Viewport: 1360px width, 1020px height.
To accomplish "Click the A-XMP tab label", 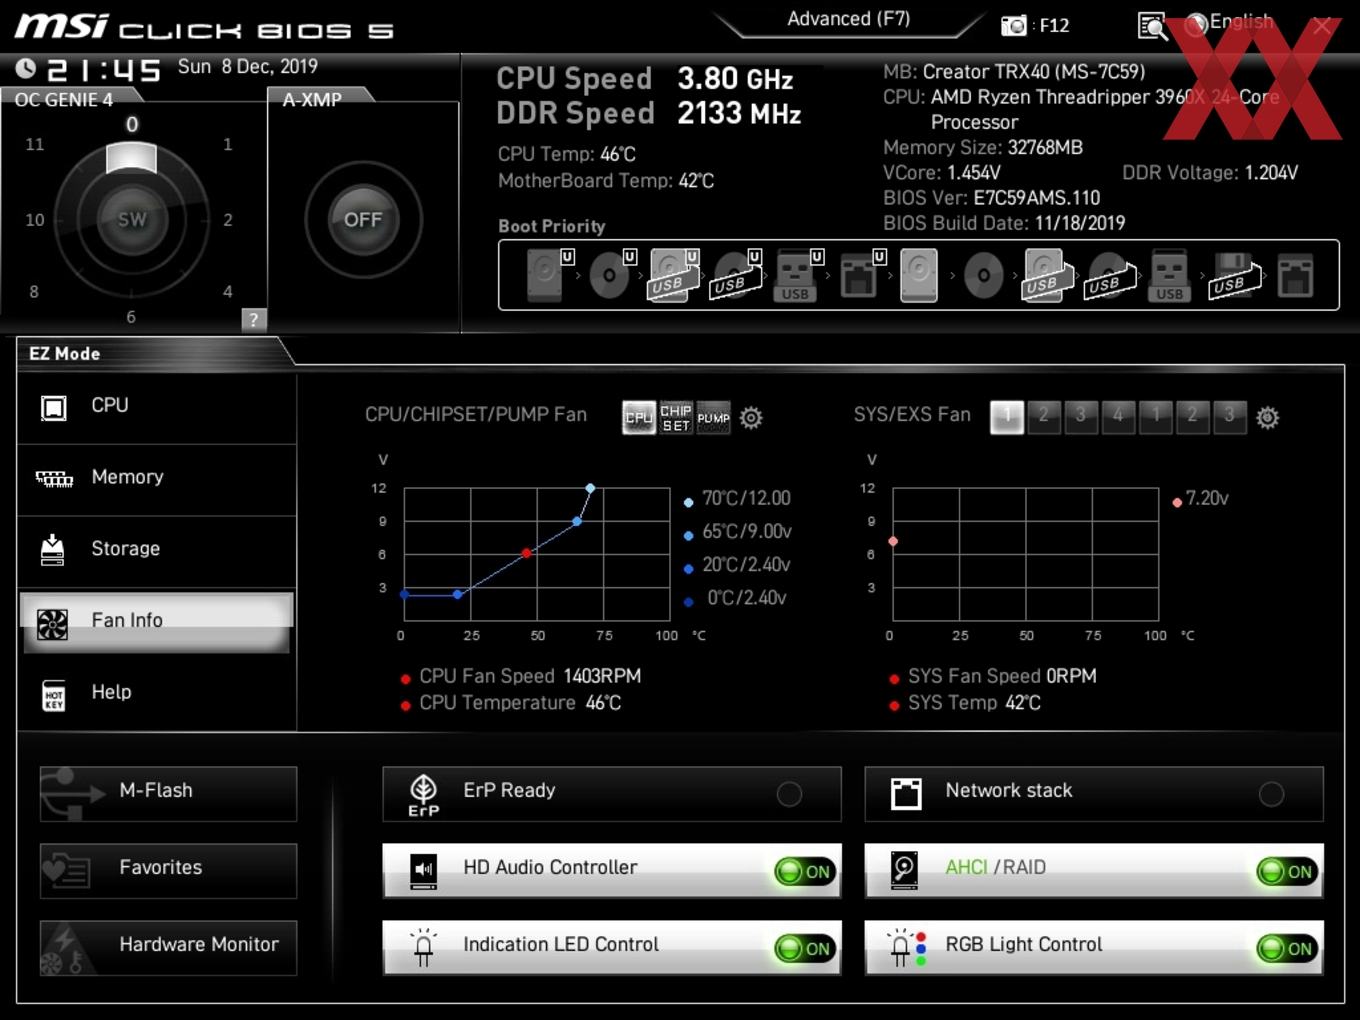I will click(312, 100).
